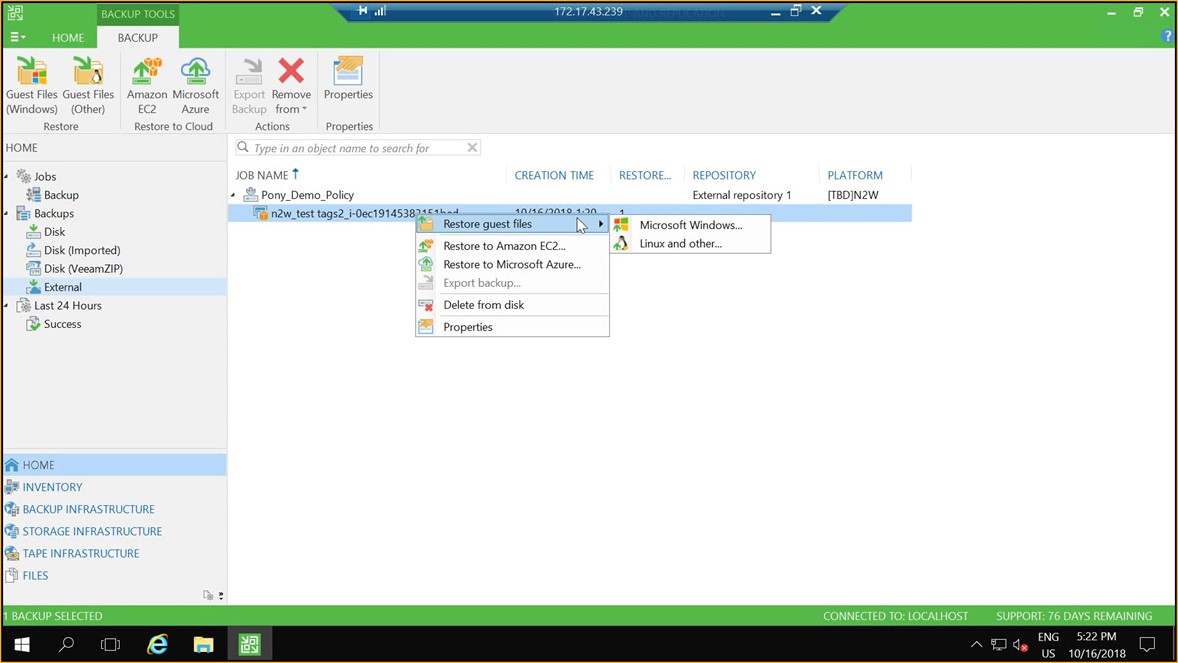Open INVENTORY view
This screenshot has width=1178, height=663.
(114, 487)
